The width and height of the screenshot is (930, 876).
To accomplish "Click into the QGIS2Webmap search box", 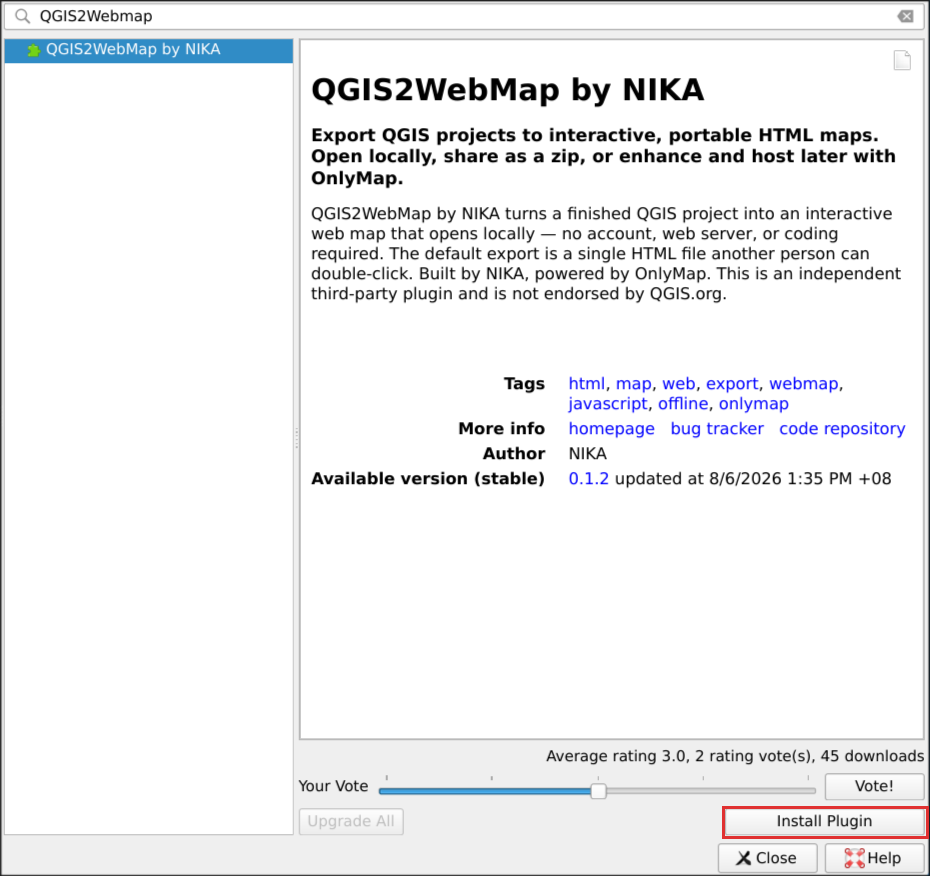I will click(463, 16).
